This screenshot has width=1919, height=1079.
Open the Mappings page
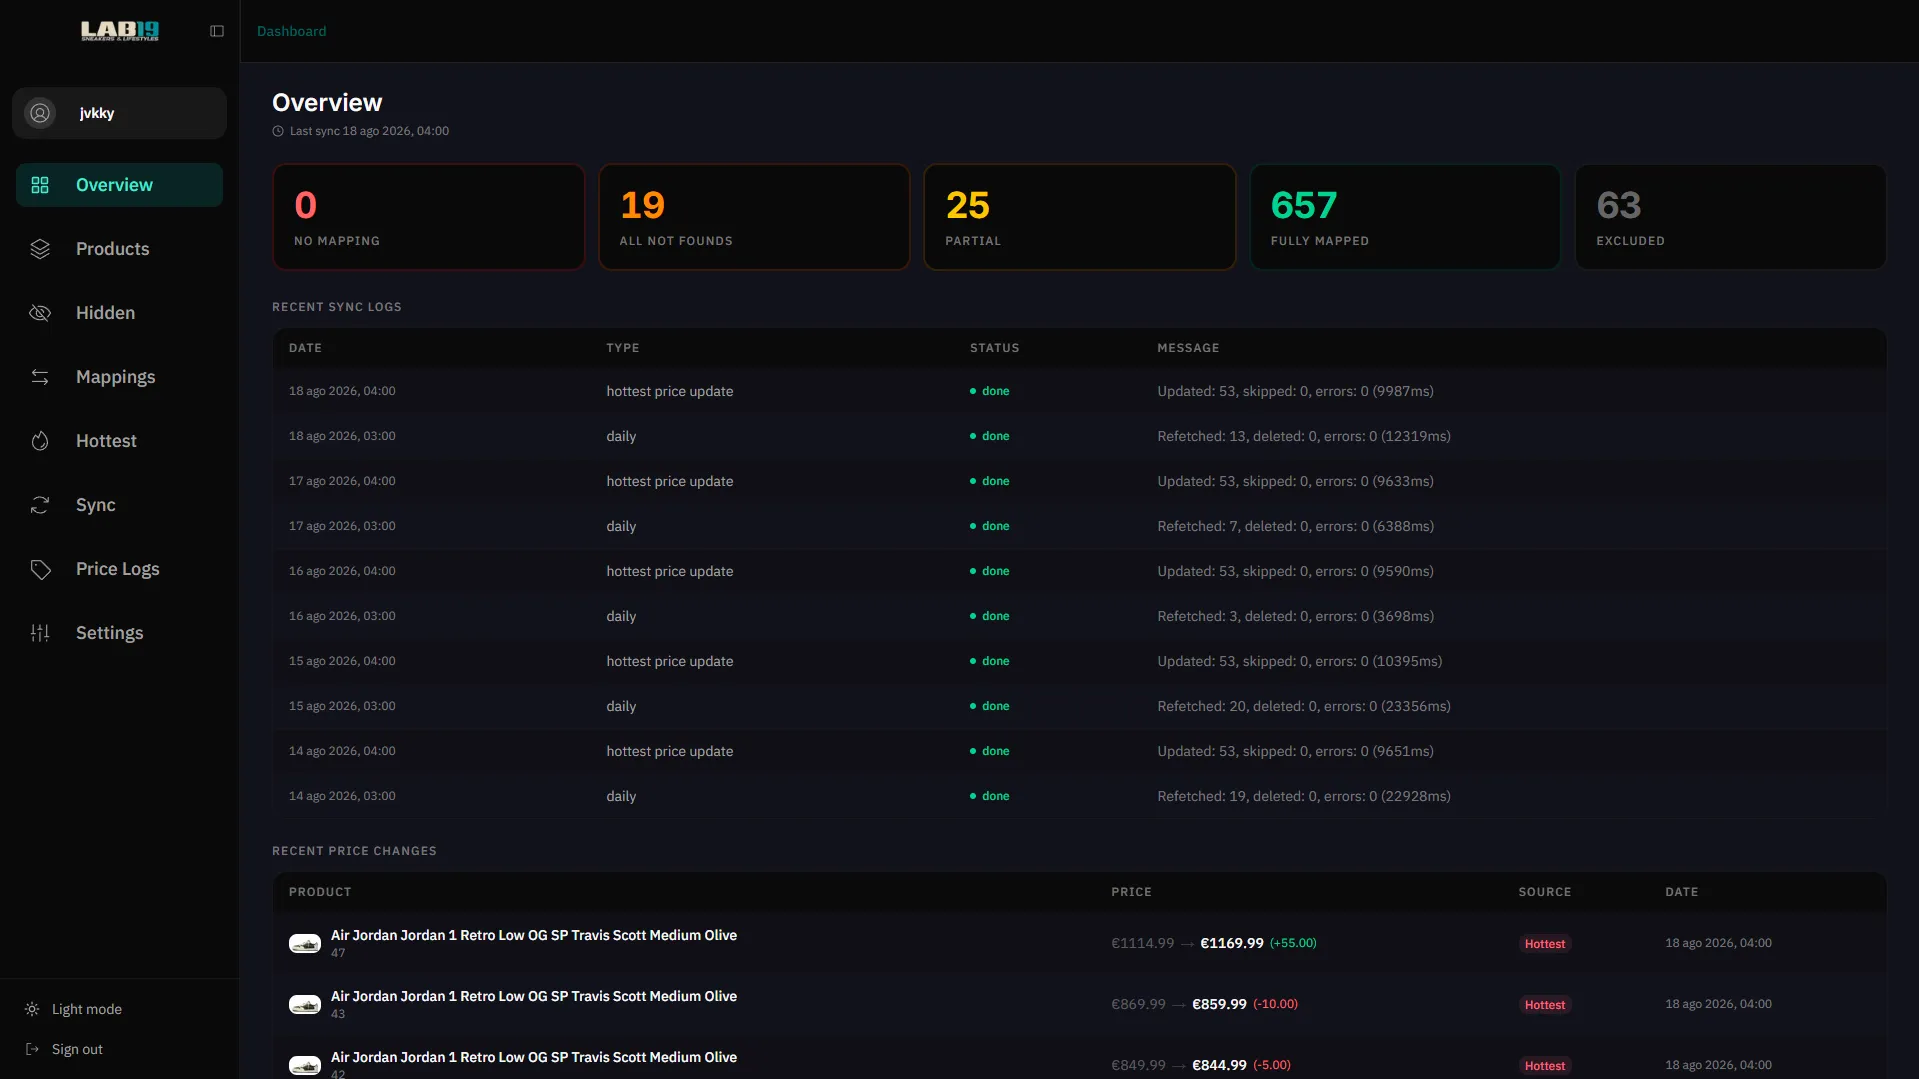pyautogui.click(x=119, y=377)
